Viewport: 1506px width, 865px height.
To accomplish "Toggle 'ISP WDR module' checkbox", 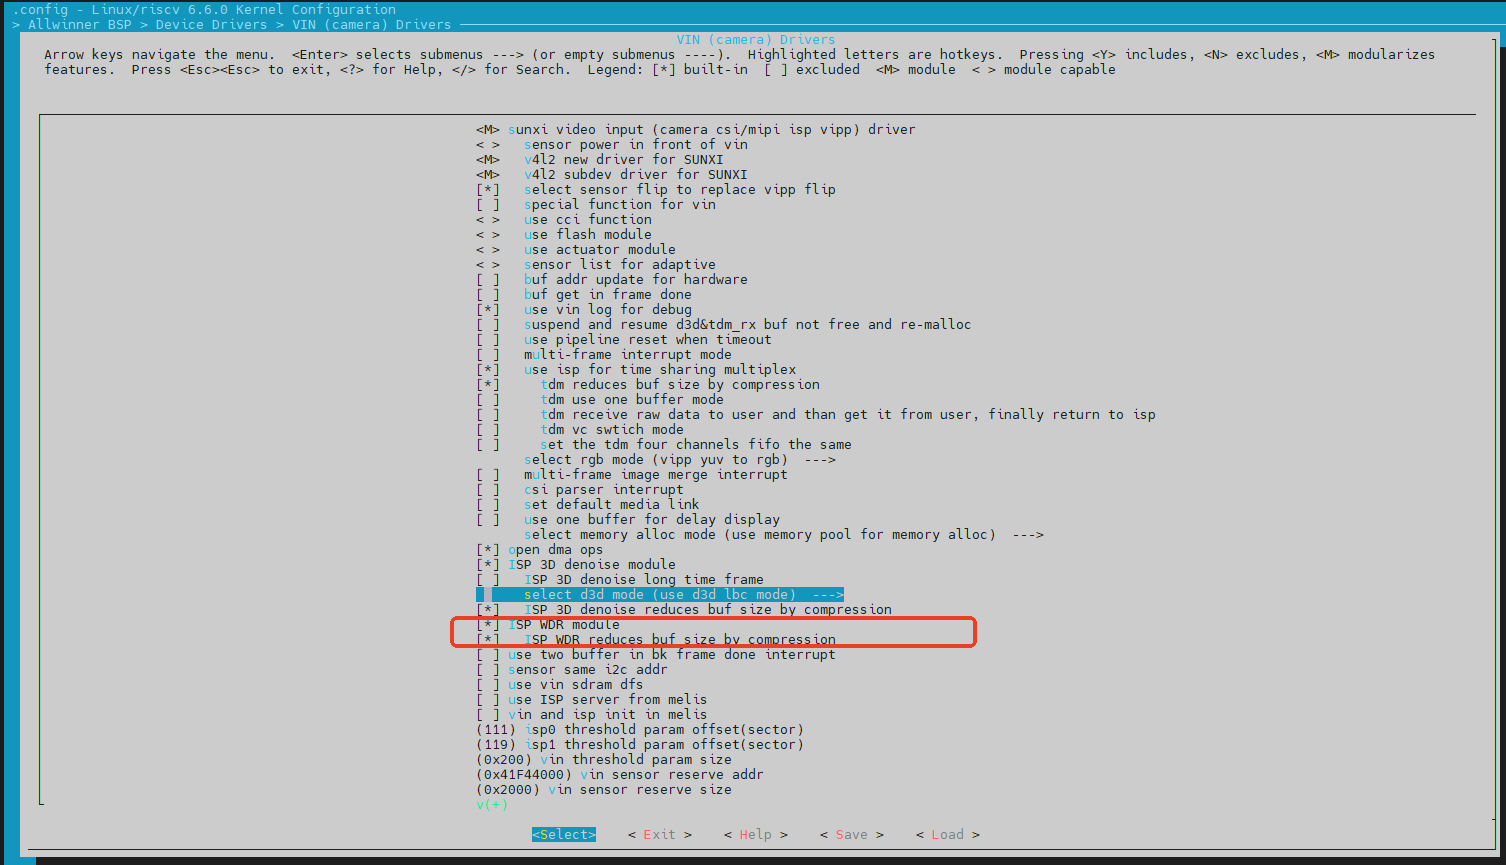I will [x=563, y=624].
